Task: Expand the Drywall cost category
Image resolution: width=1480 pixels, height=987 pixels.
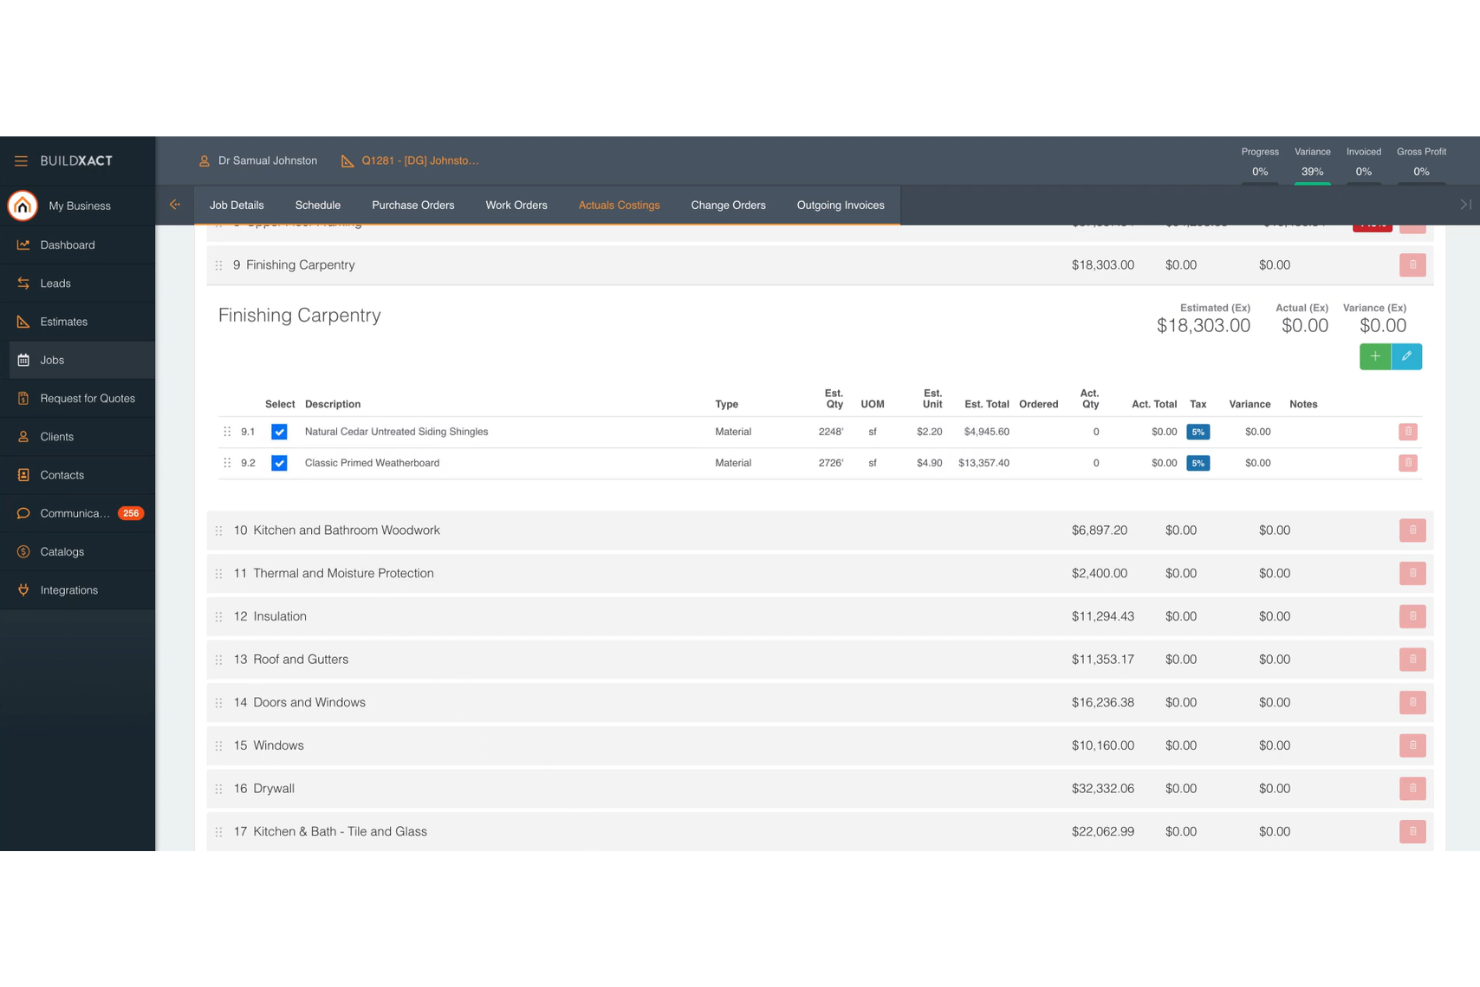Action: click(x=273, y=788)
